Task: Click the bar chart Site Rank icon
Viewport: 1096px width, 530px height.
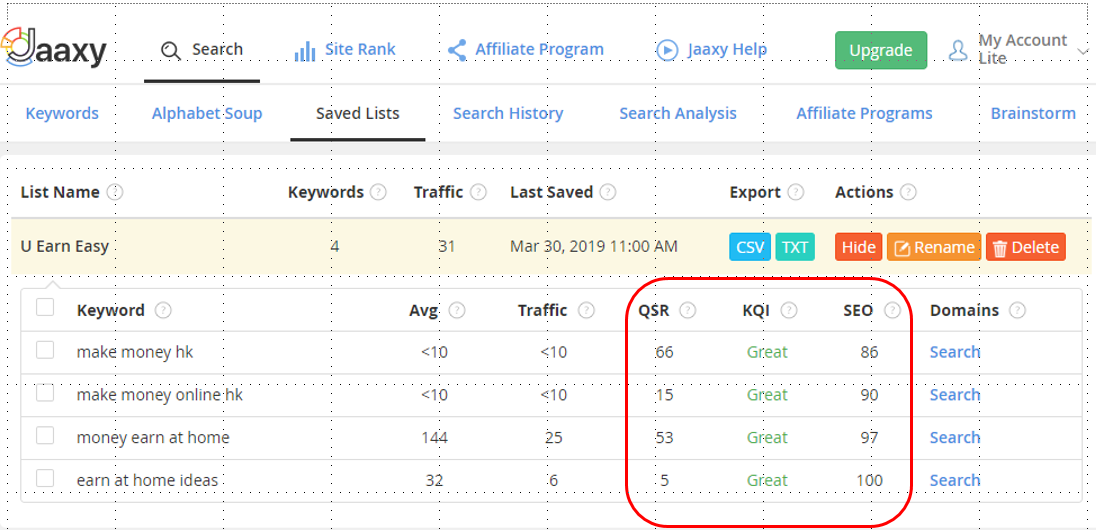Action: 305,51
